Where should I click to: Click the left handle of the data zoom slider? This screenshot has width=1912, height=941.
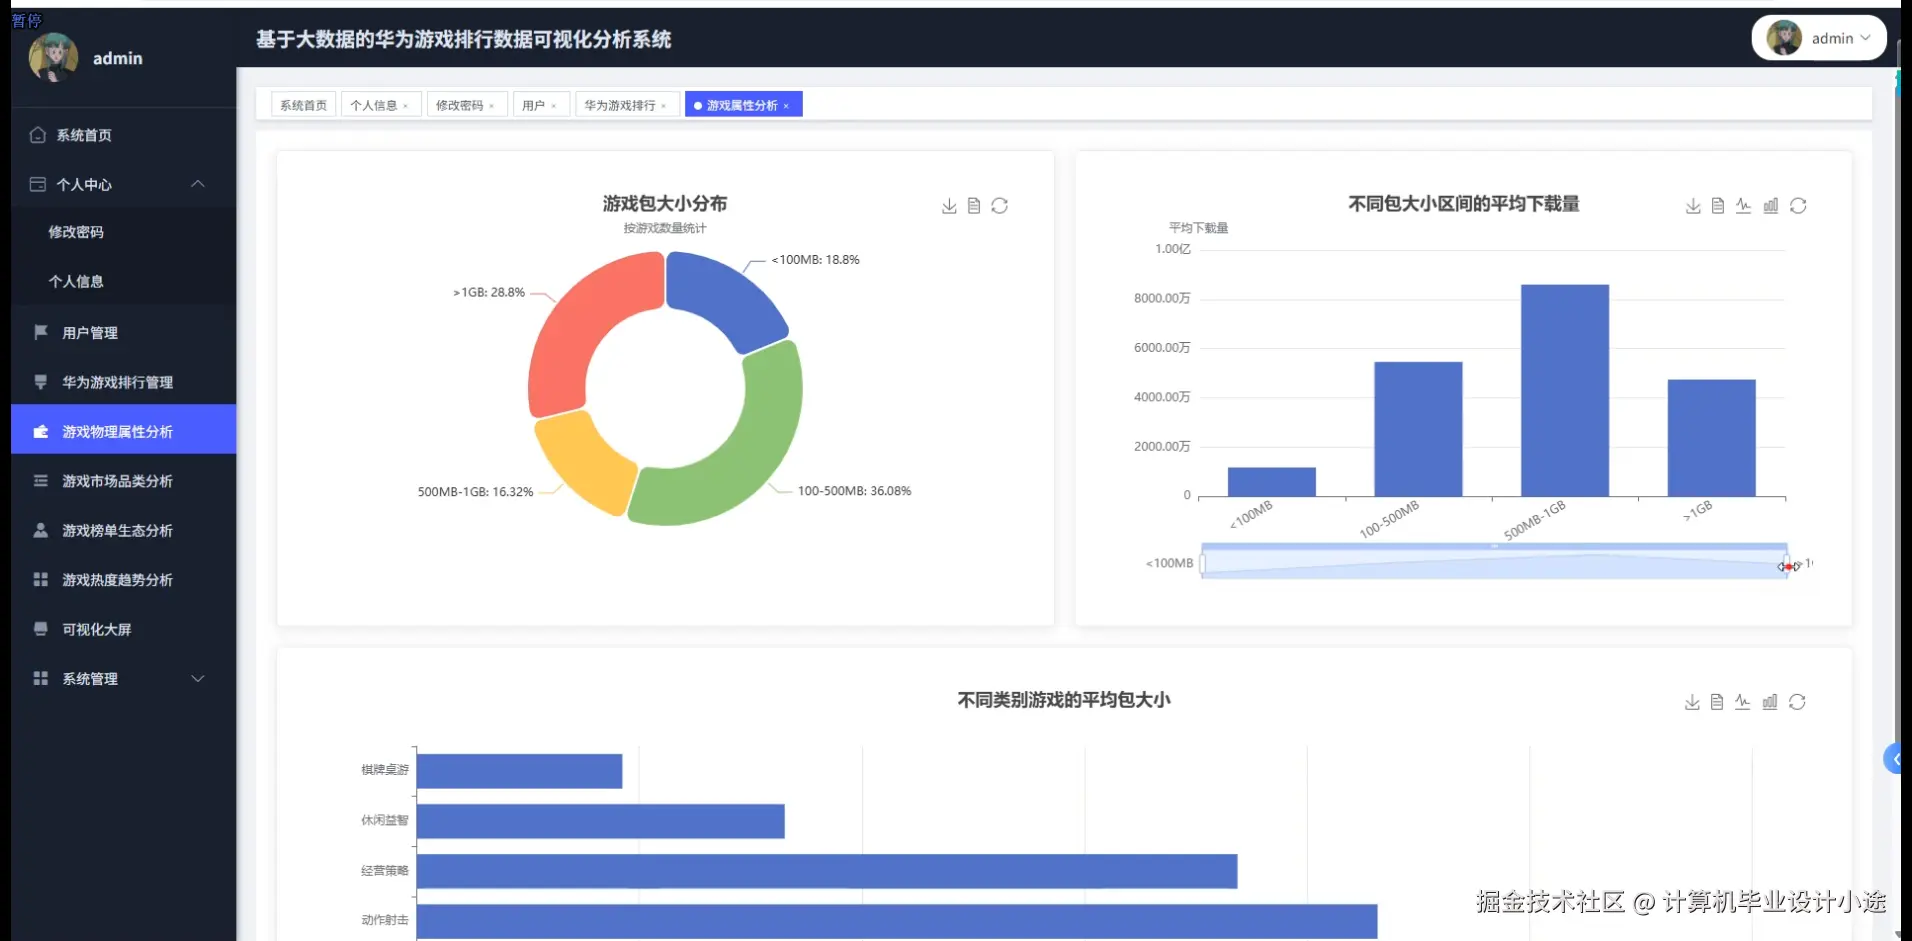[x=1202, y=563]
